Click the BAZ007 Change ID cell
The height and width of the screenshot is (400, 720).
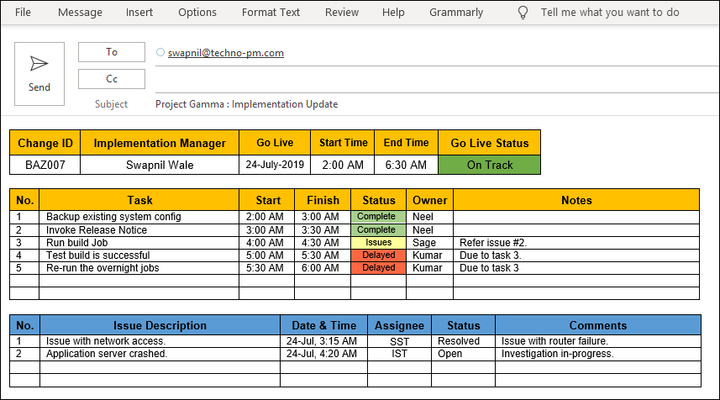pyautogui.click(x=45, y=165)
